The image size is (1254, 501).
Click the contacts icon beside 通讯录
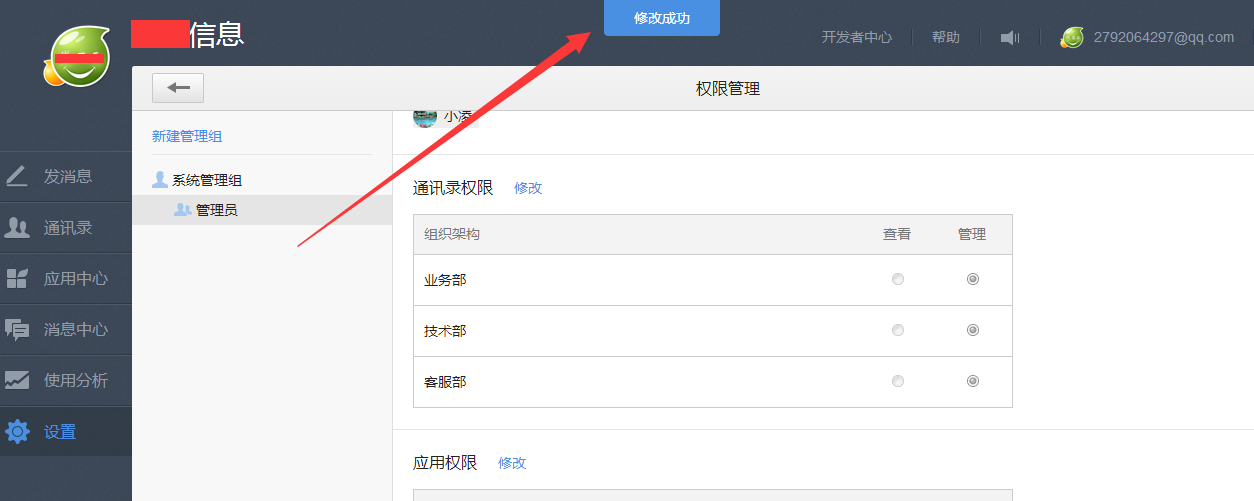click(x=17, y=228)
